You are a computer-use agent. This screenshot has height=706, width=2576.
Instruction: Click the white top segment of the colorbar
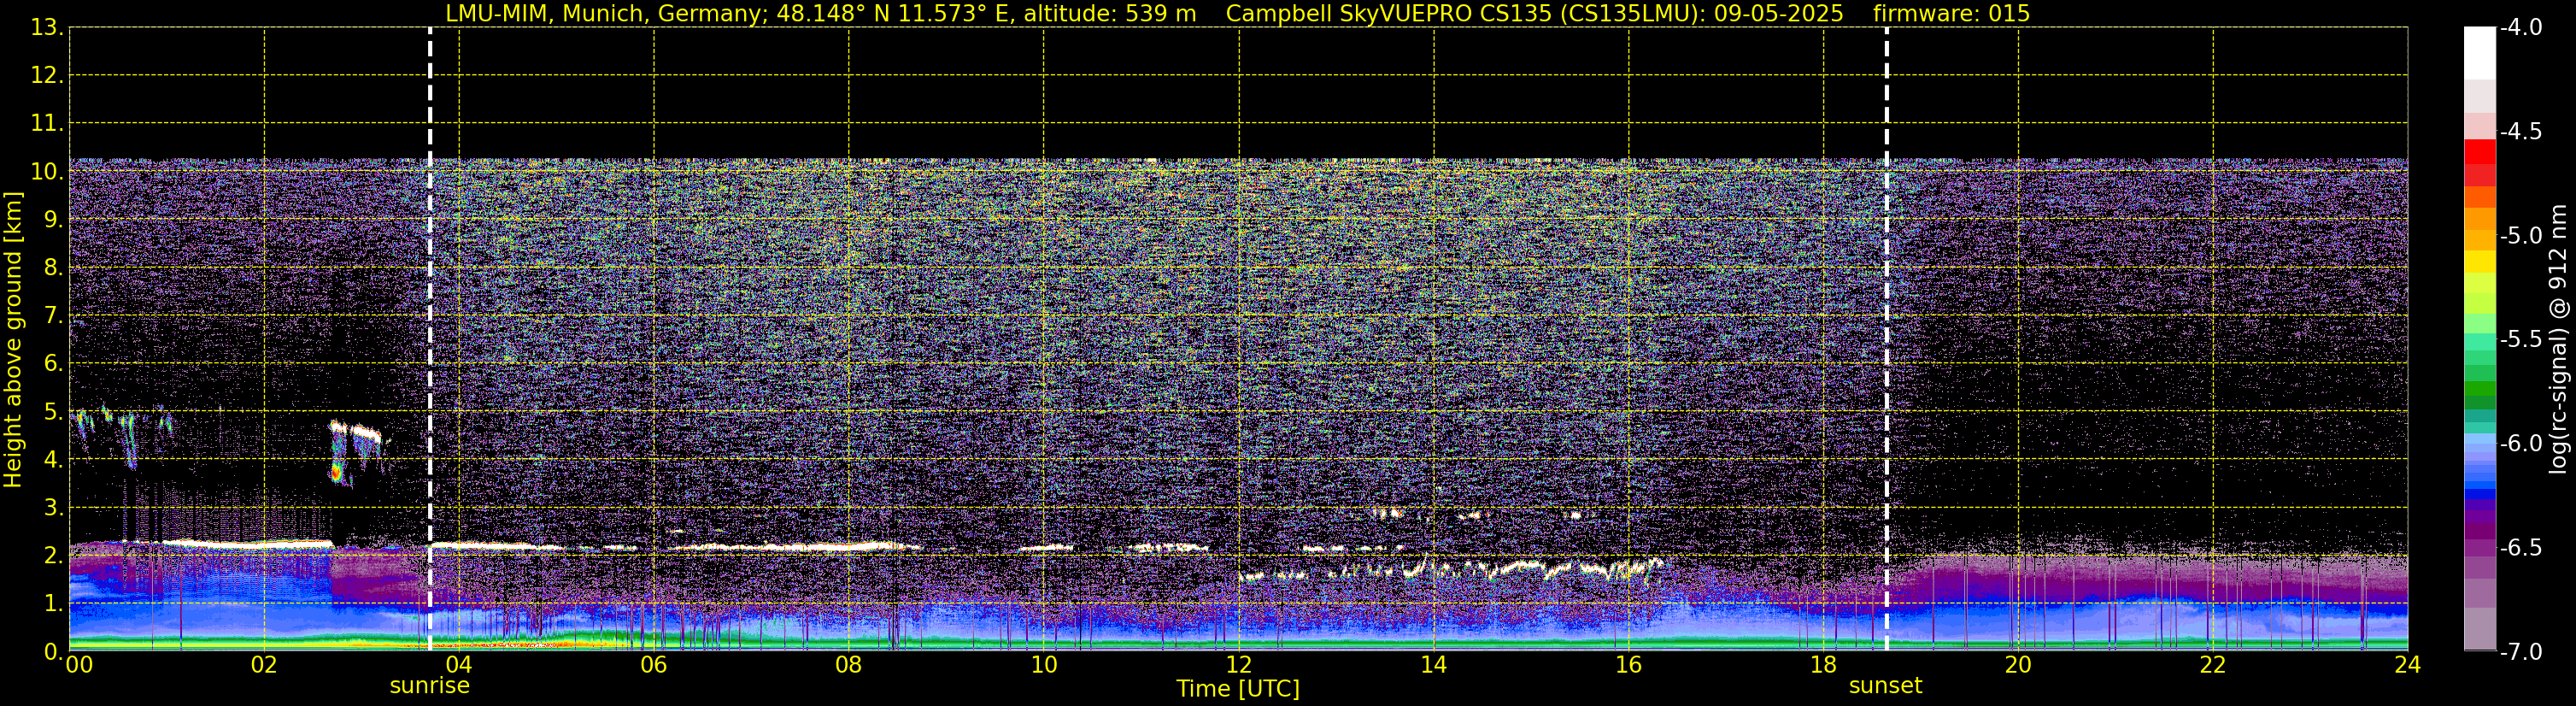point(2480,52)
